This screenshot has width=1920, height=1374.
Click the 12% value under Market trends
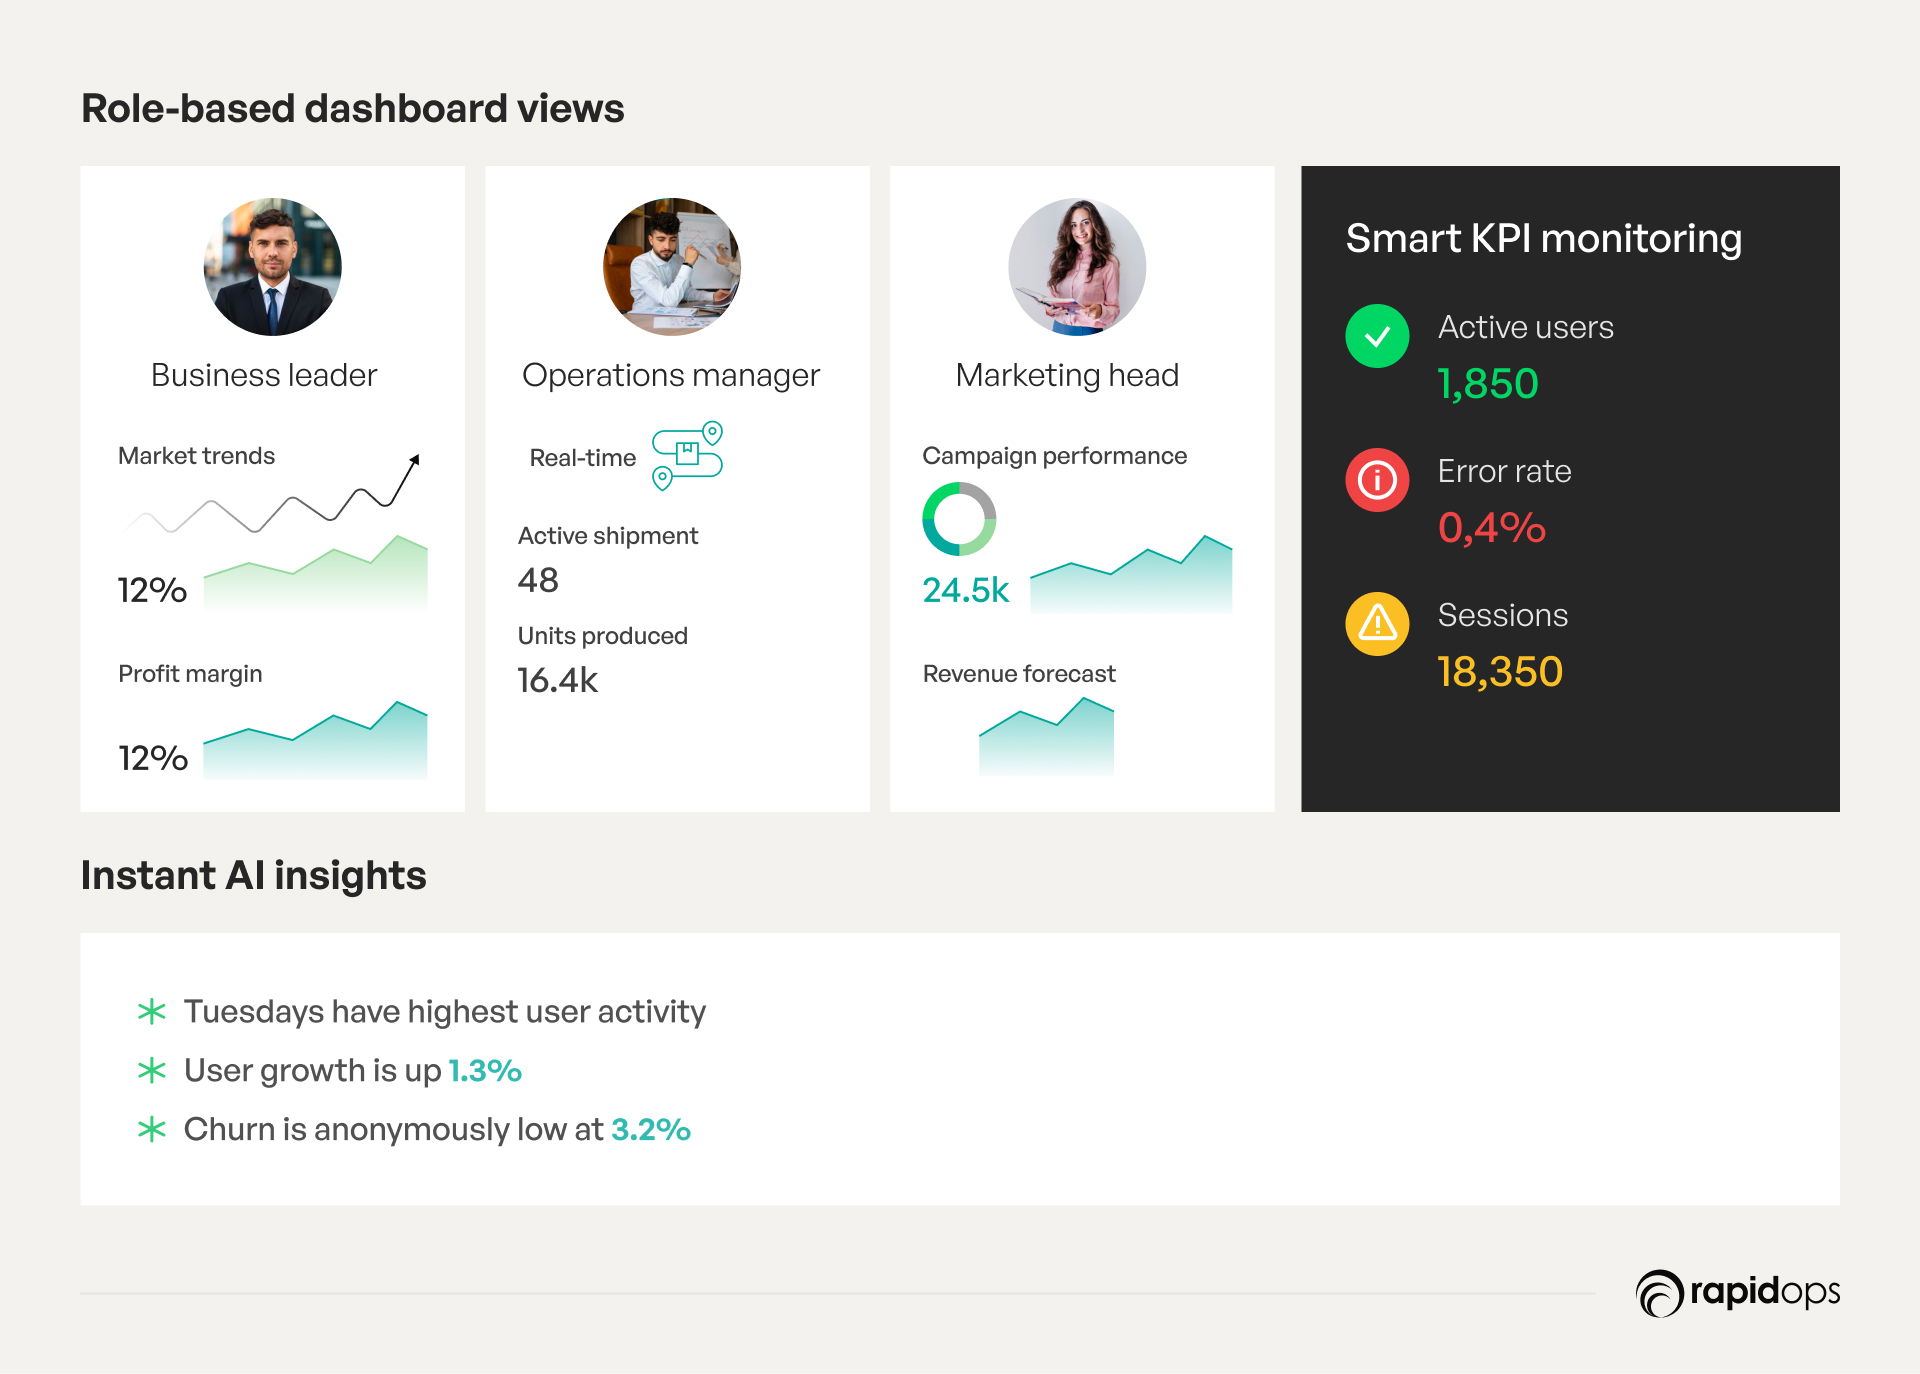(x=153, y=590)
